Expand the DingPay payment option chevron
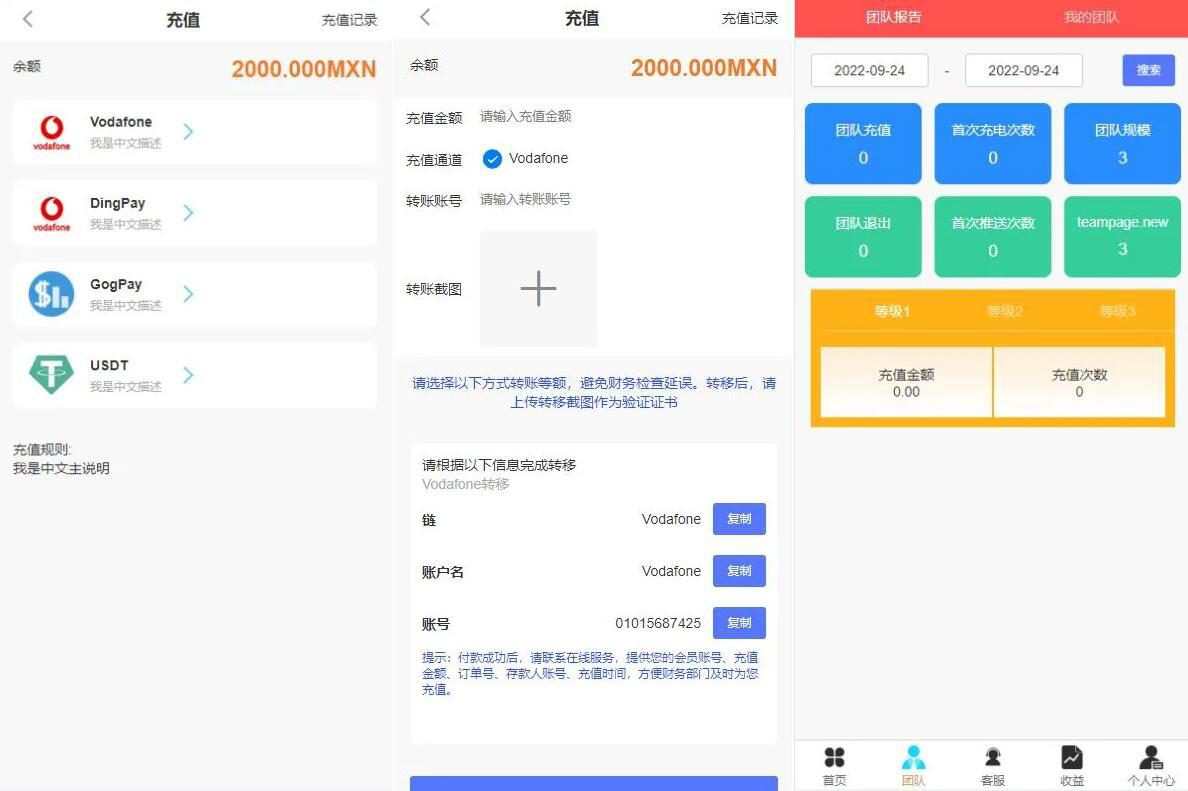 [x=188, y=213]
